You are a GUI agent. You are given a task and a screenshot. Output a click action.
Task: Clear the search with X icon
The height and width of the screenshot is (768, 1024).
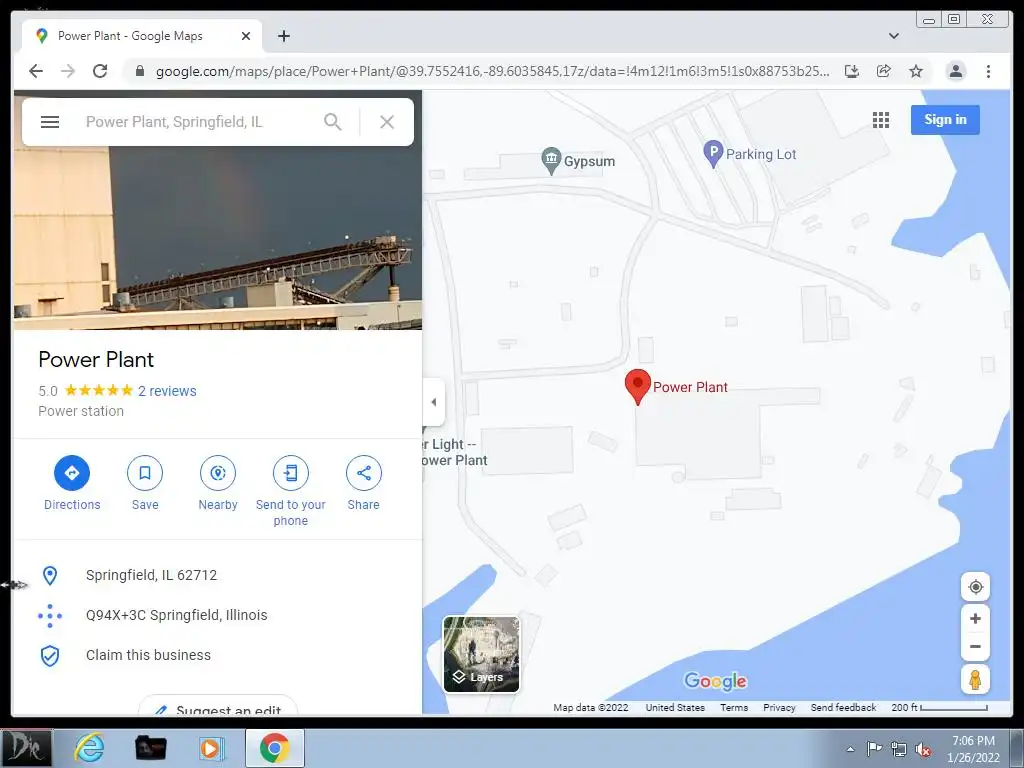[387, 122]
